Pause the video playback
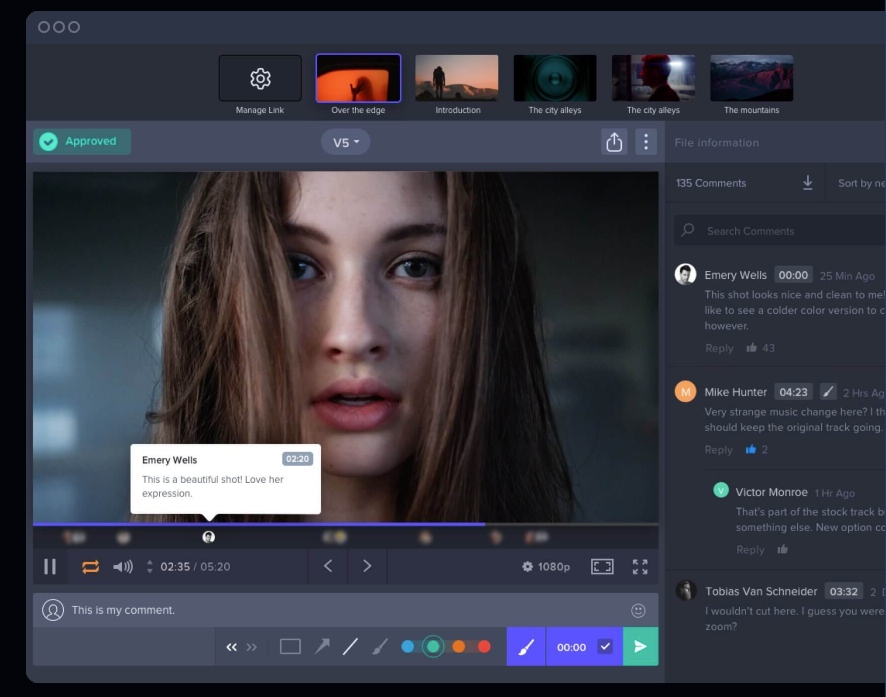This screenshot has width=886, height=697. pyautogui.click(x=49, y=566)
